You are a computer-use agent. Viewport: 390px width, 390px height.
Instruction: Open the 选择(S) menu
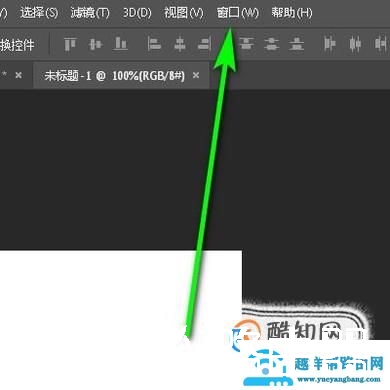[39, 13]
